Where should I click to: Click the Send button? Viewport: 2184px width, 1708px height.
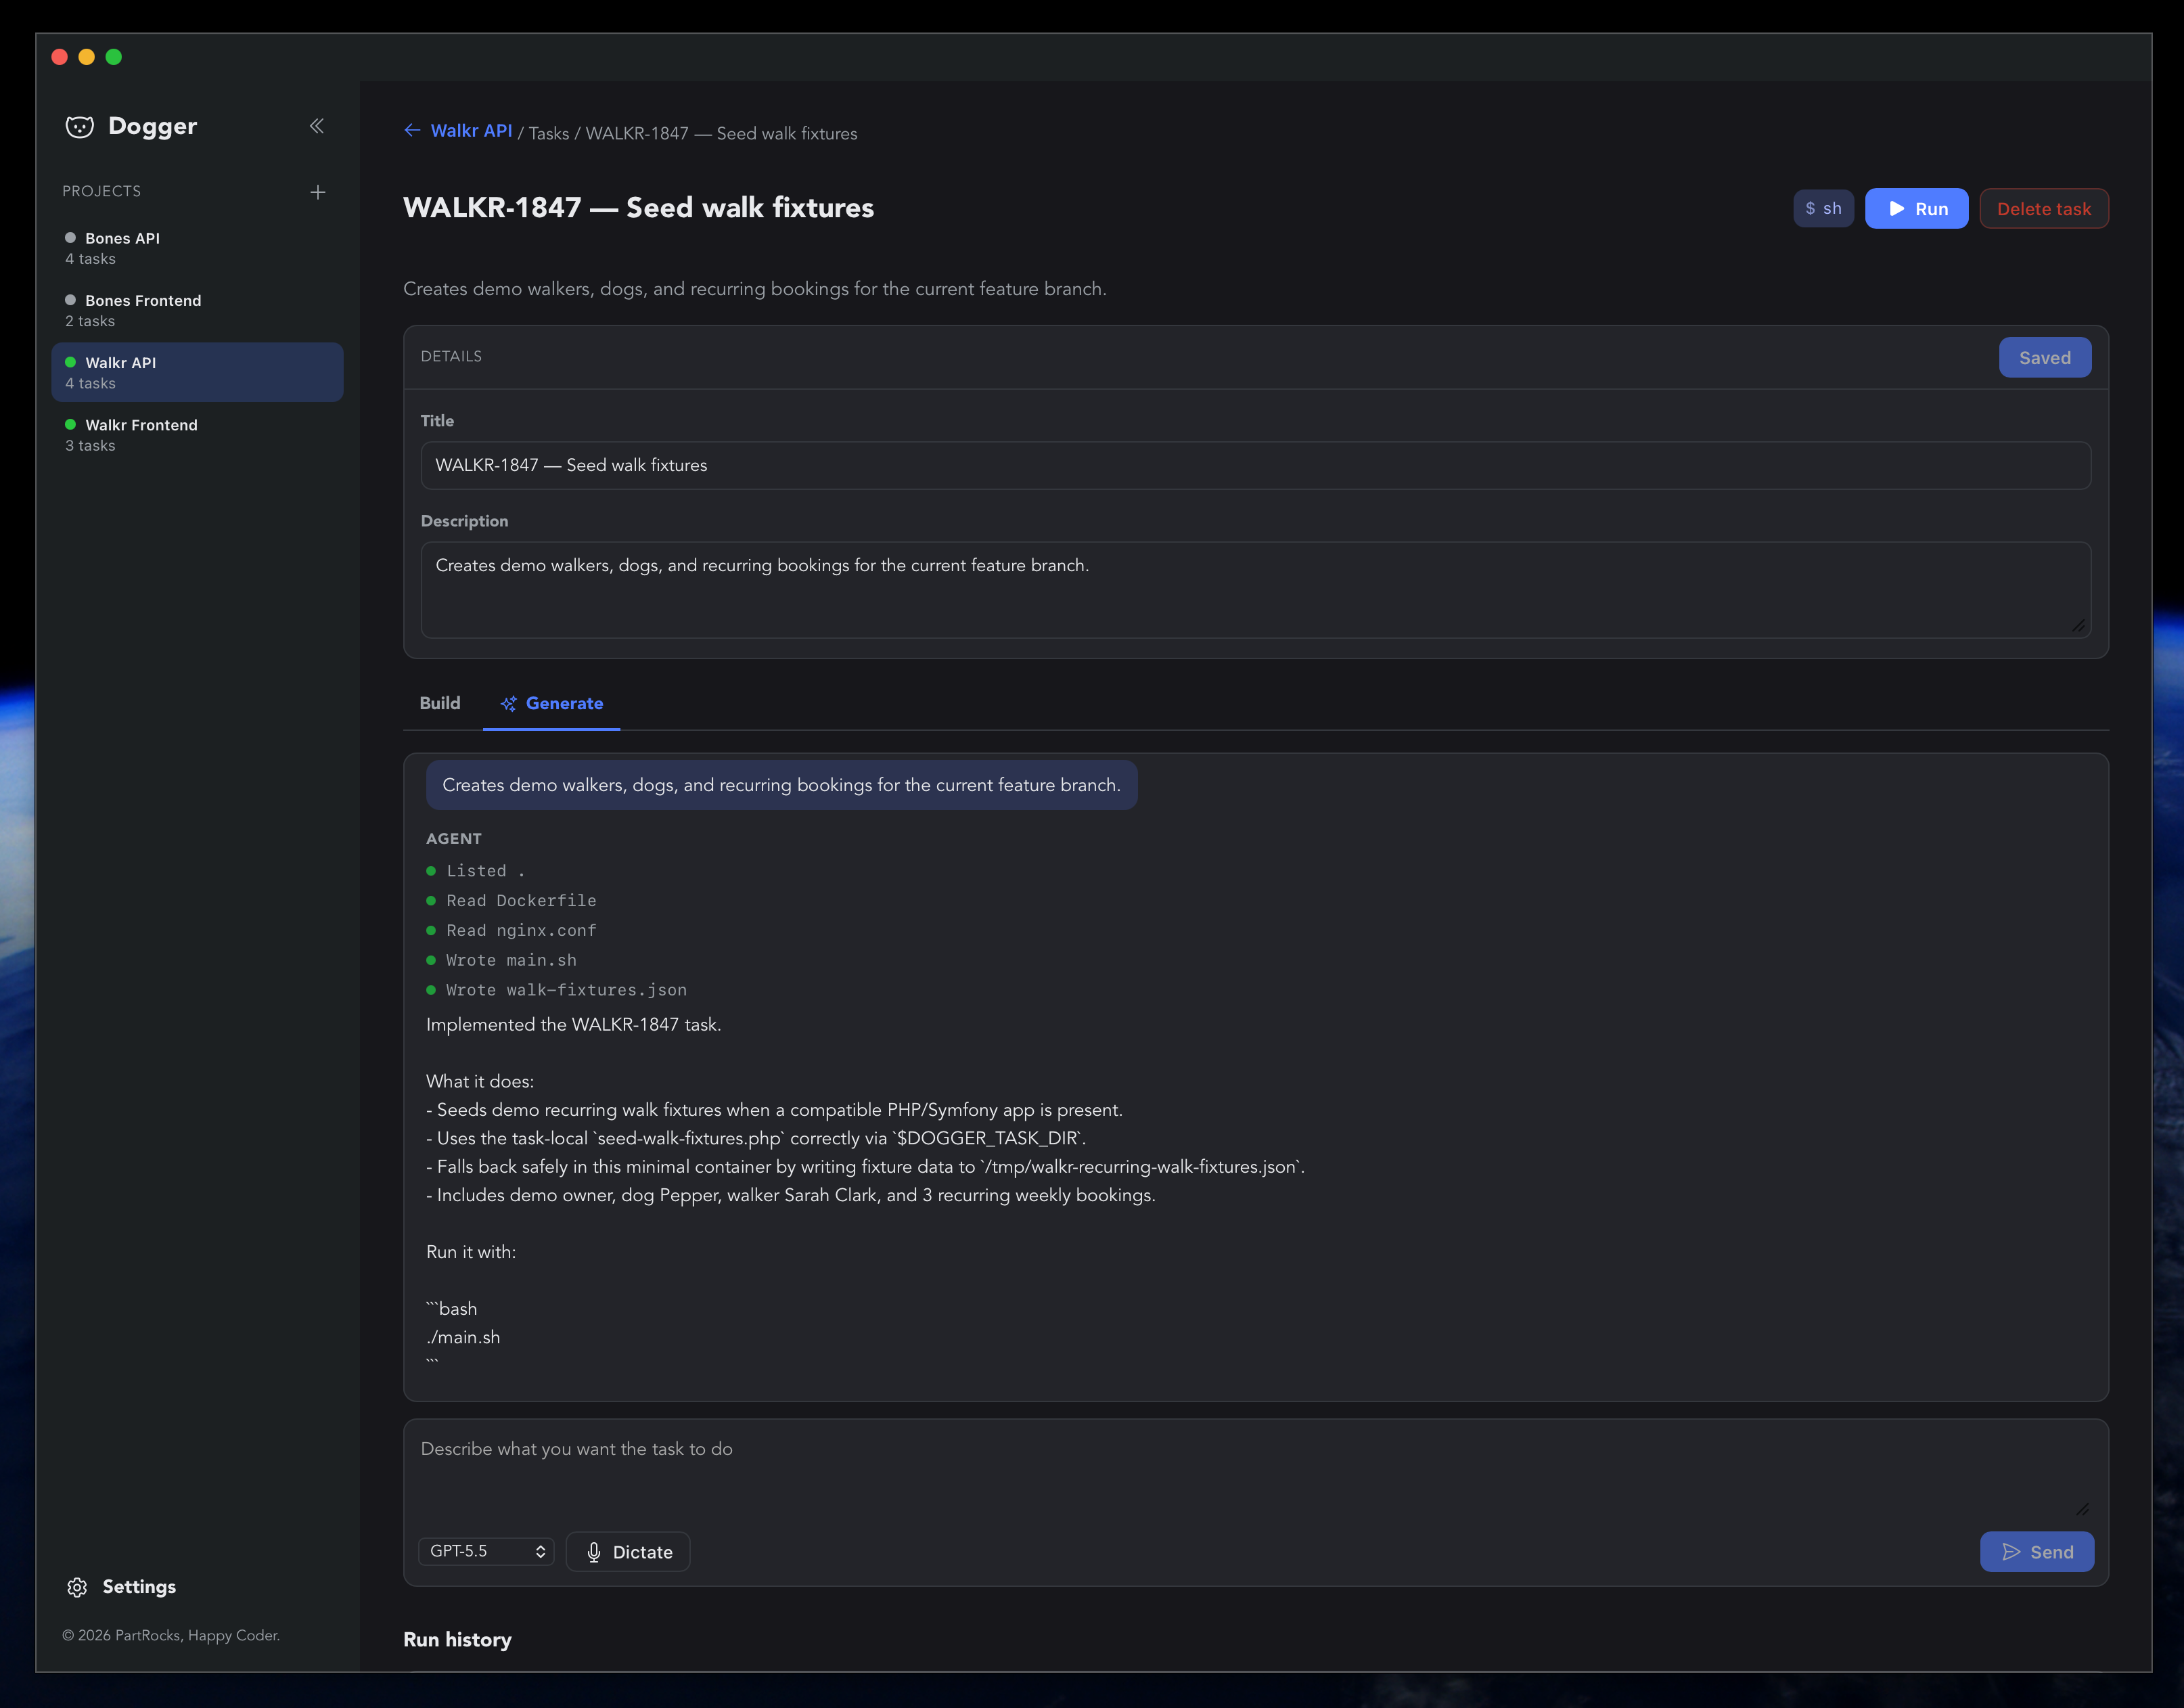point(2036,1552)
